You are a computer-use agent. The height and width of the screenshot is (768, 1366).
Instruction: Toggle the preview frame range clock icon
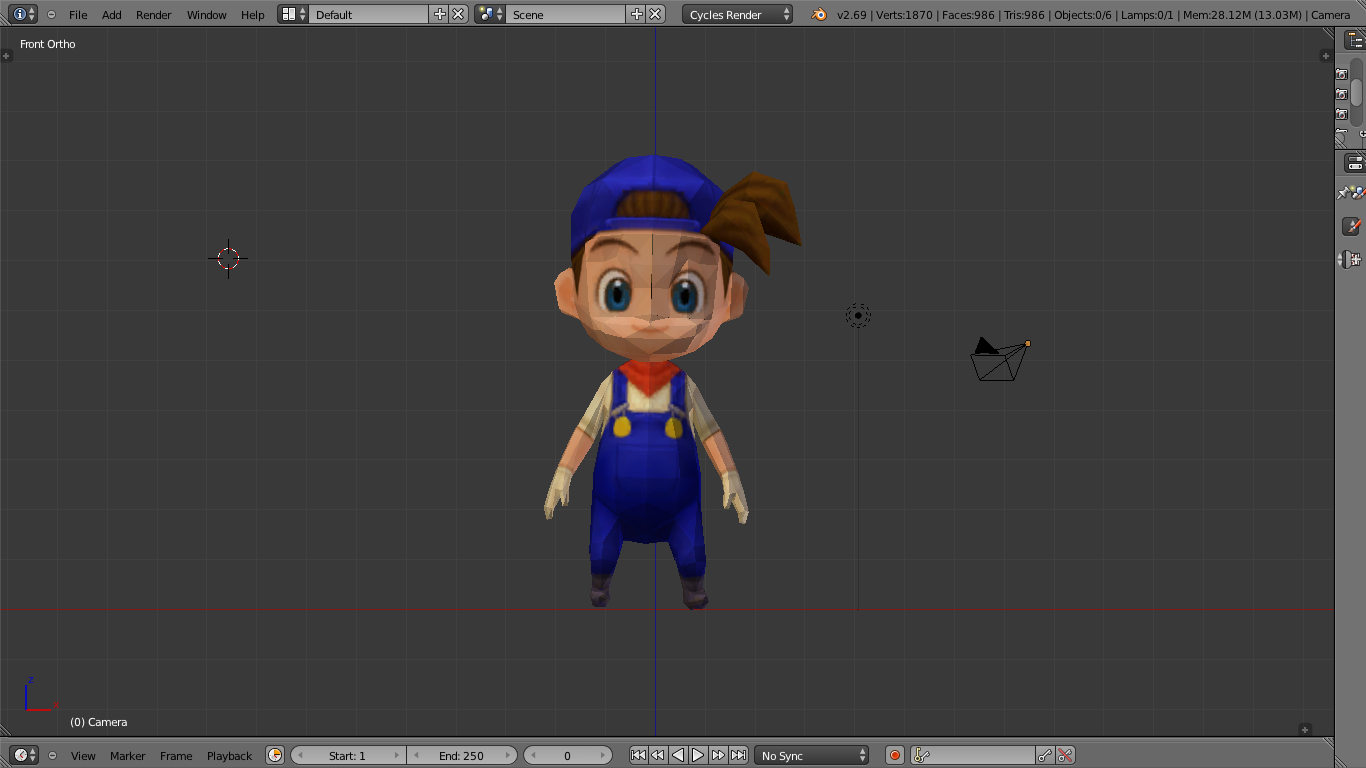click(x=275, y=755)
